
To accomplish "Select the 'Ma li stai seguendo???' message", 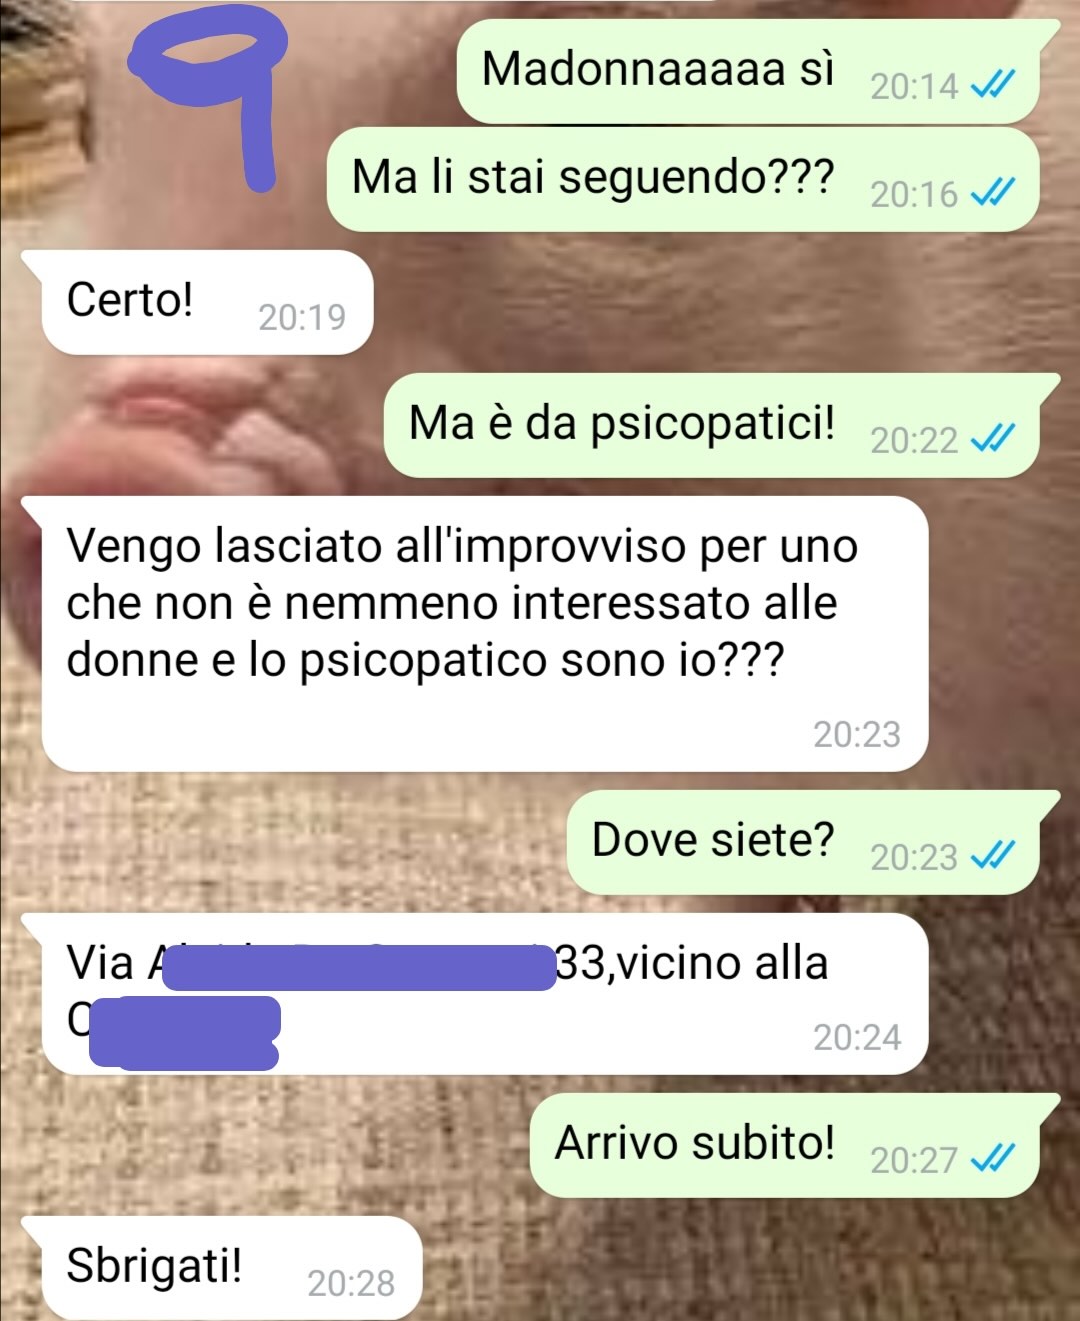I will (692, 179).
